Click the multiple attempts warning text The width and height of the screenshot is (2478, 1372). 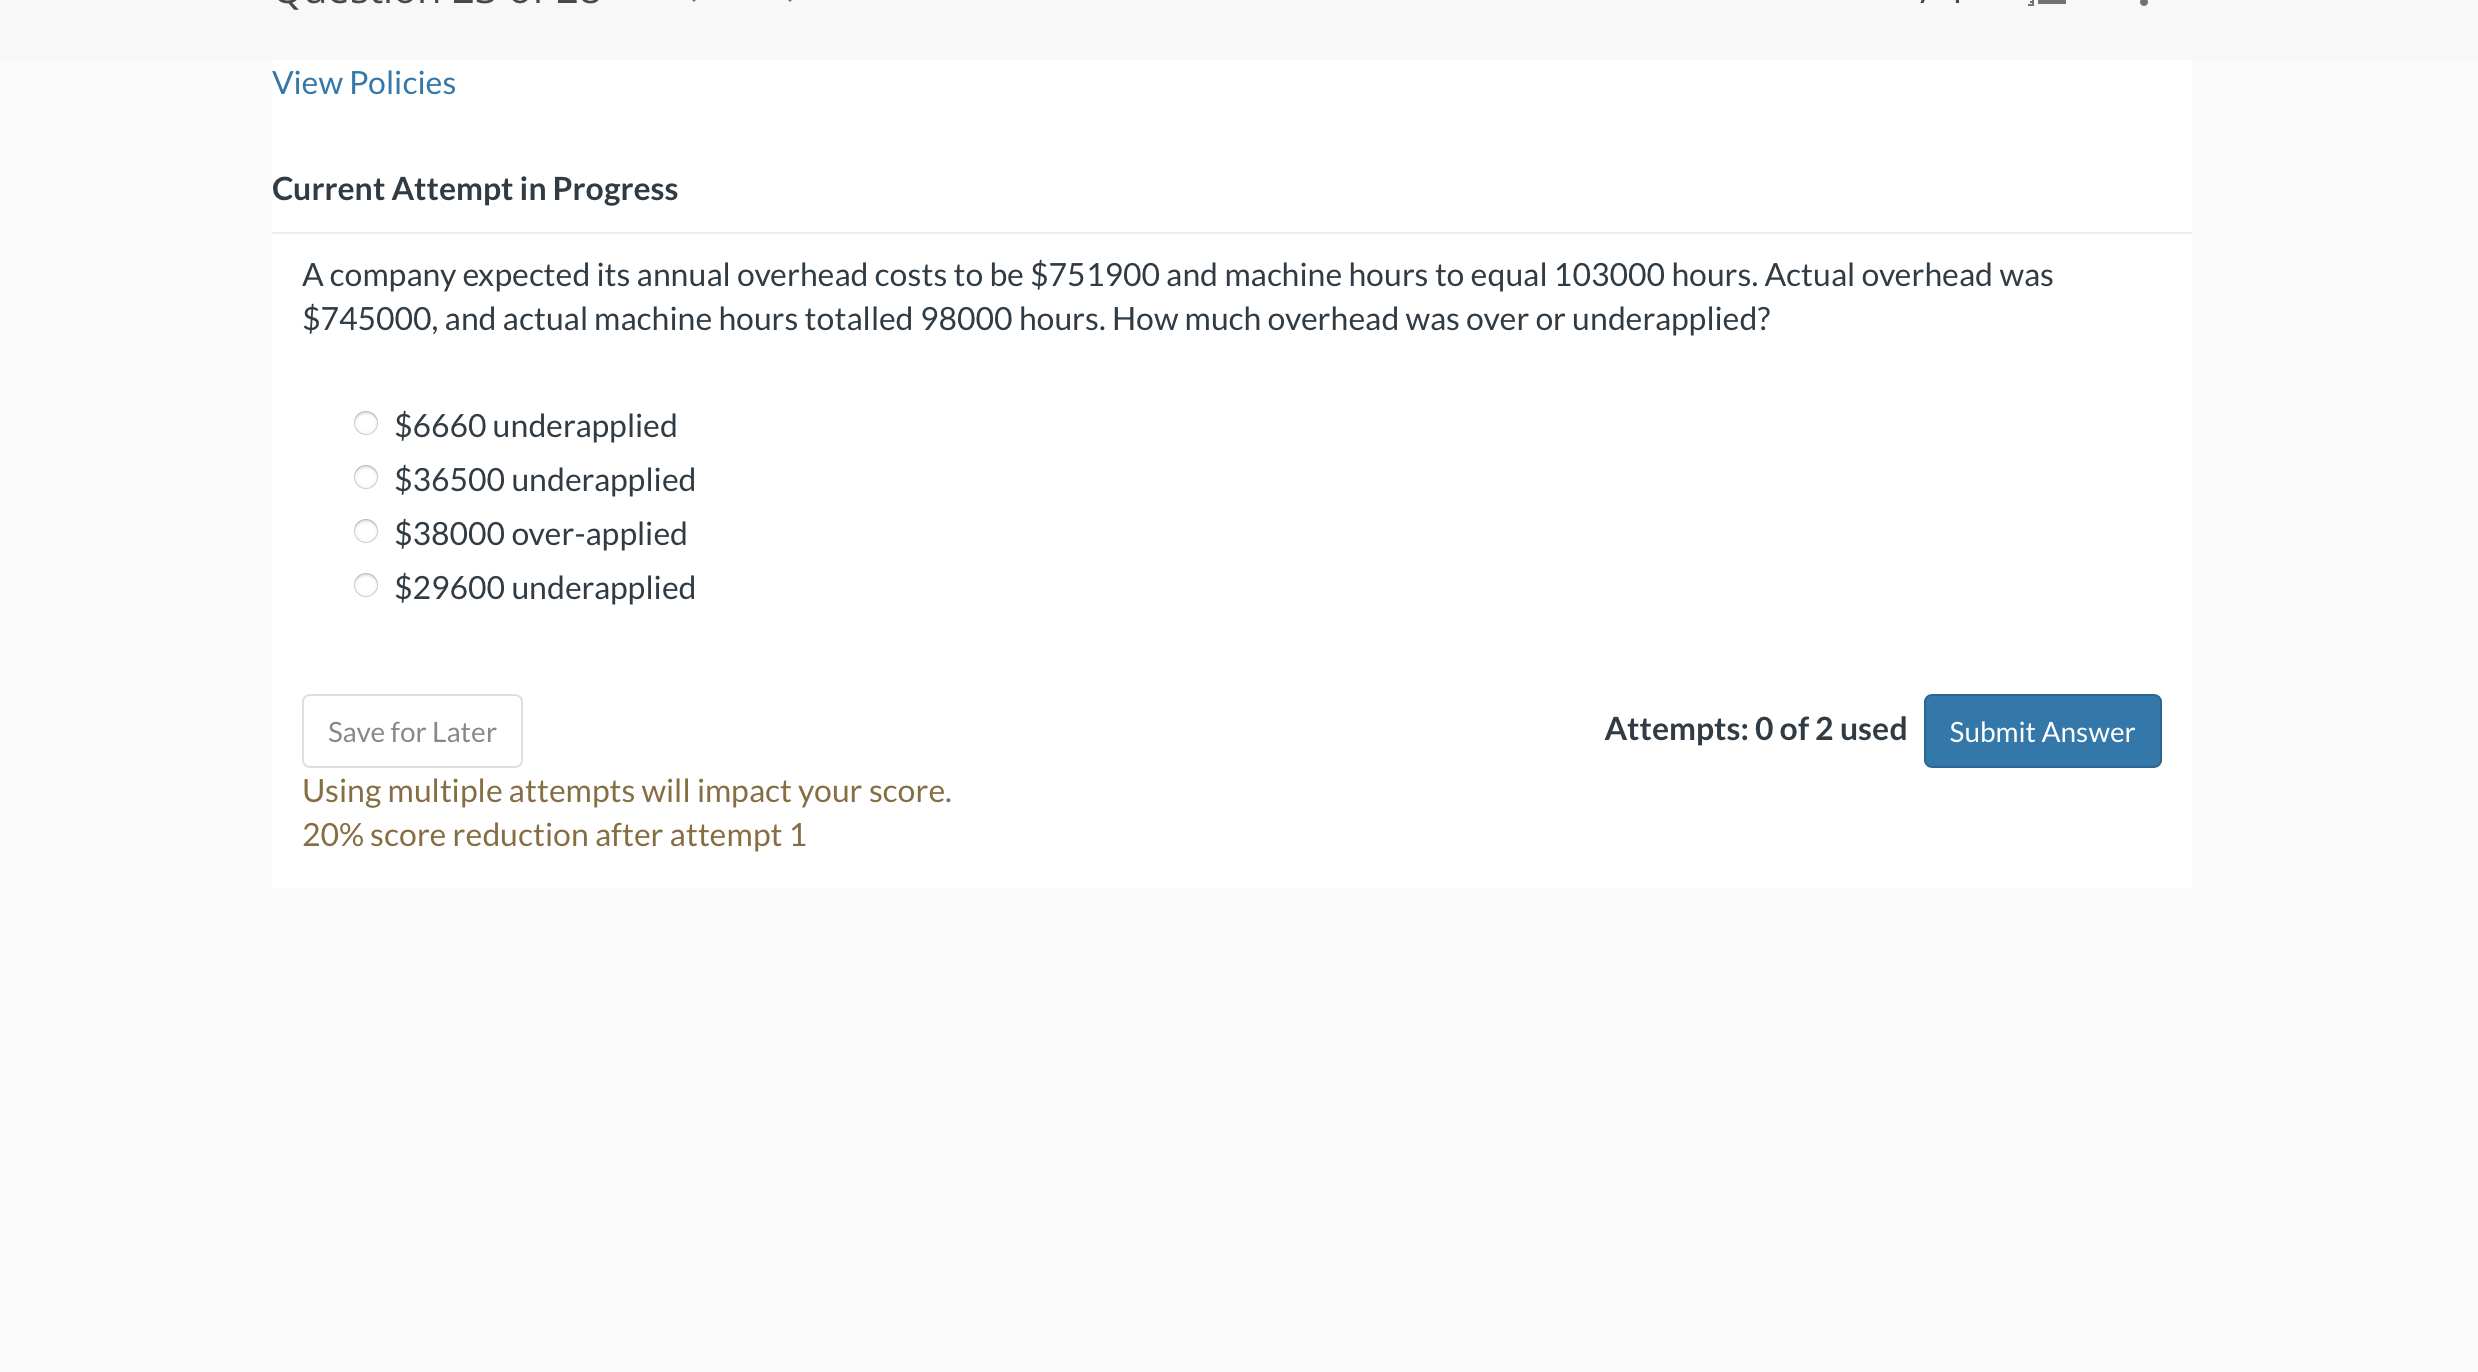[627, 790]
